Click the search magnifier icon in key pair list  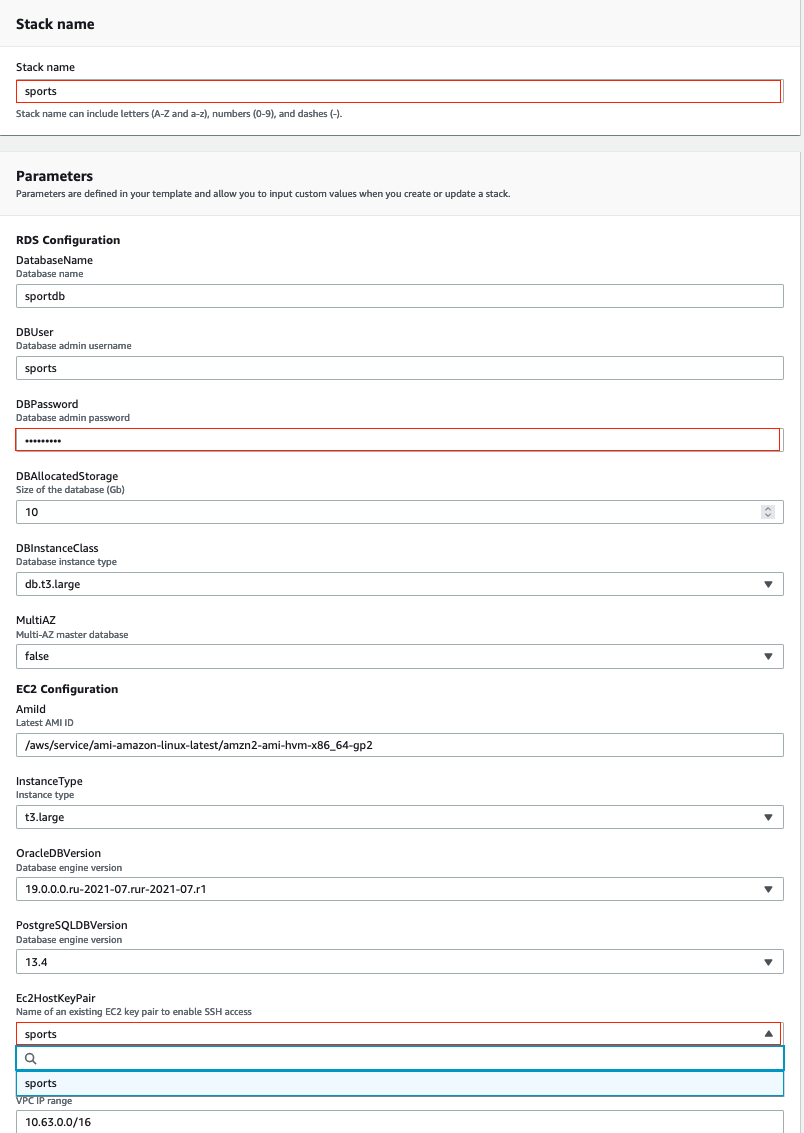31,1058
